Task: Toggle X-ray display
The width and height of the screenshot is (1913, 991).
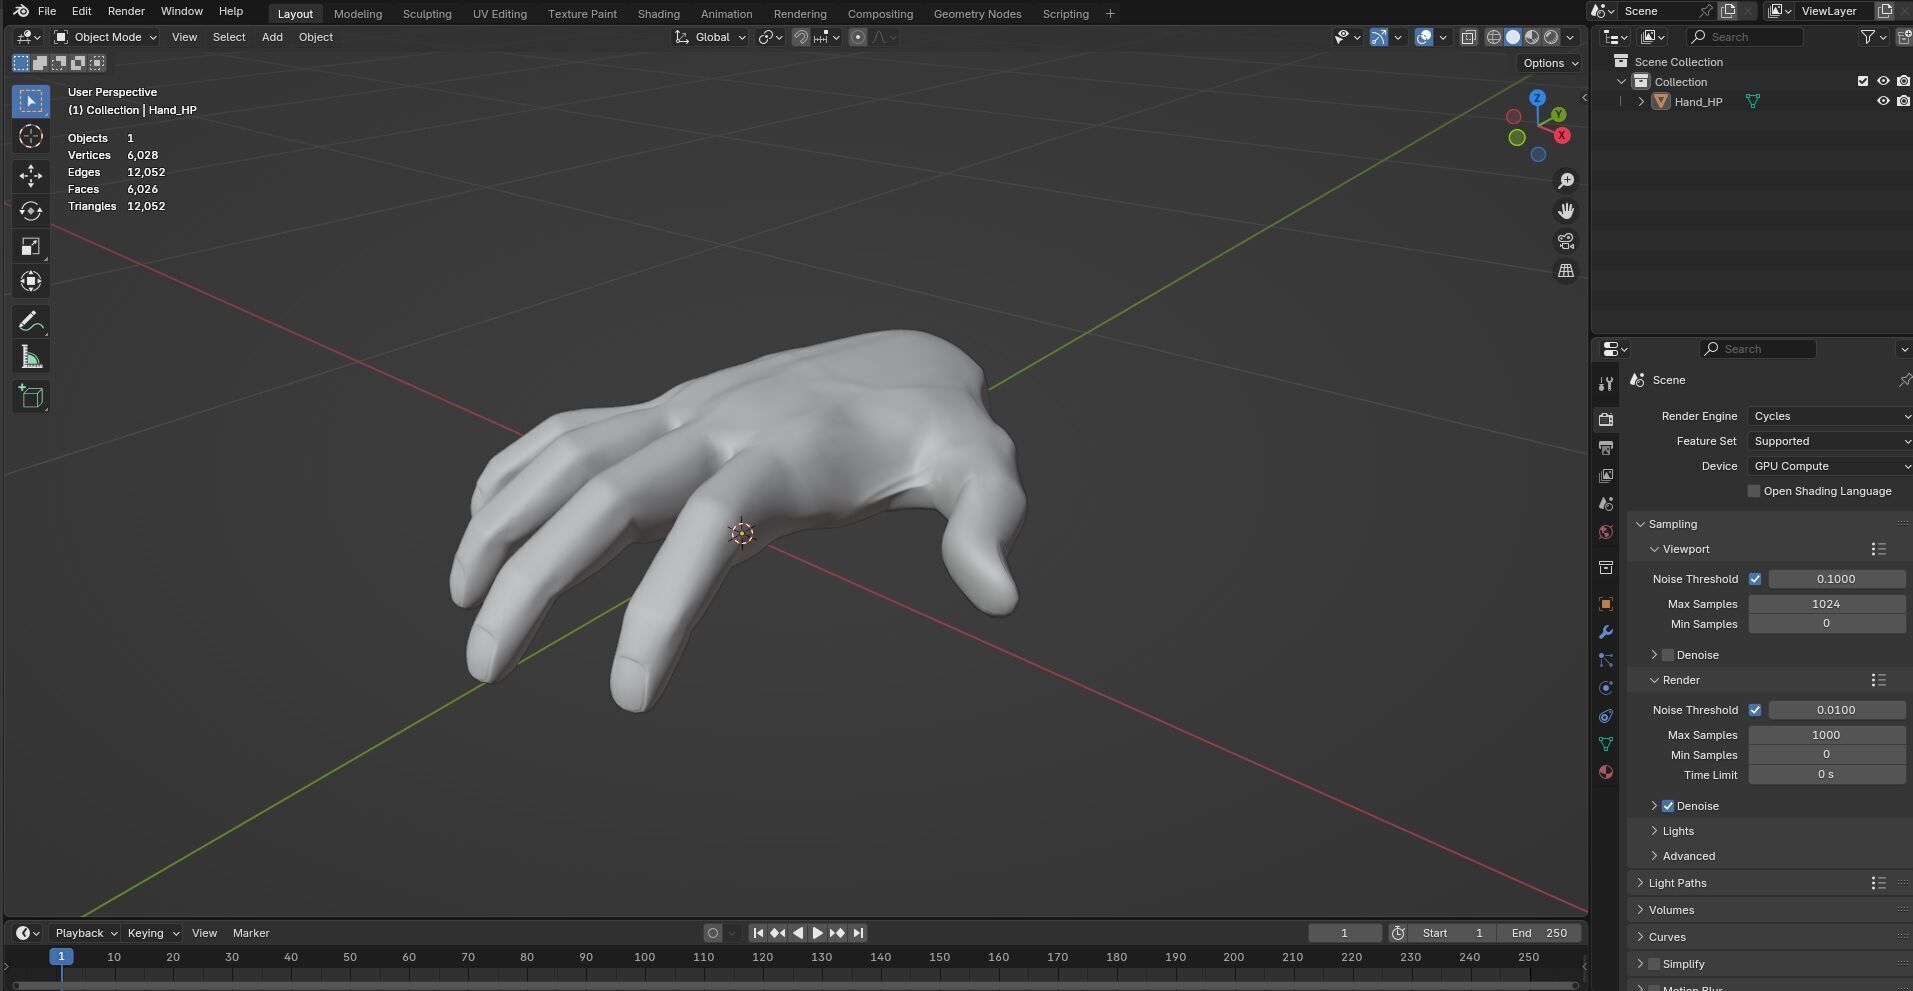Action: pos(1468,37)
